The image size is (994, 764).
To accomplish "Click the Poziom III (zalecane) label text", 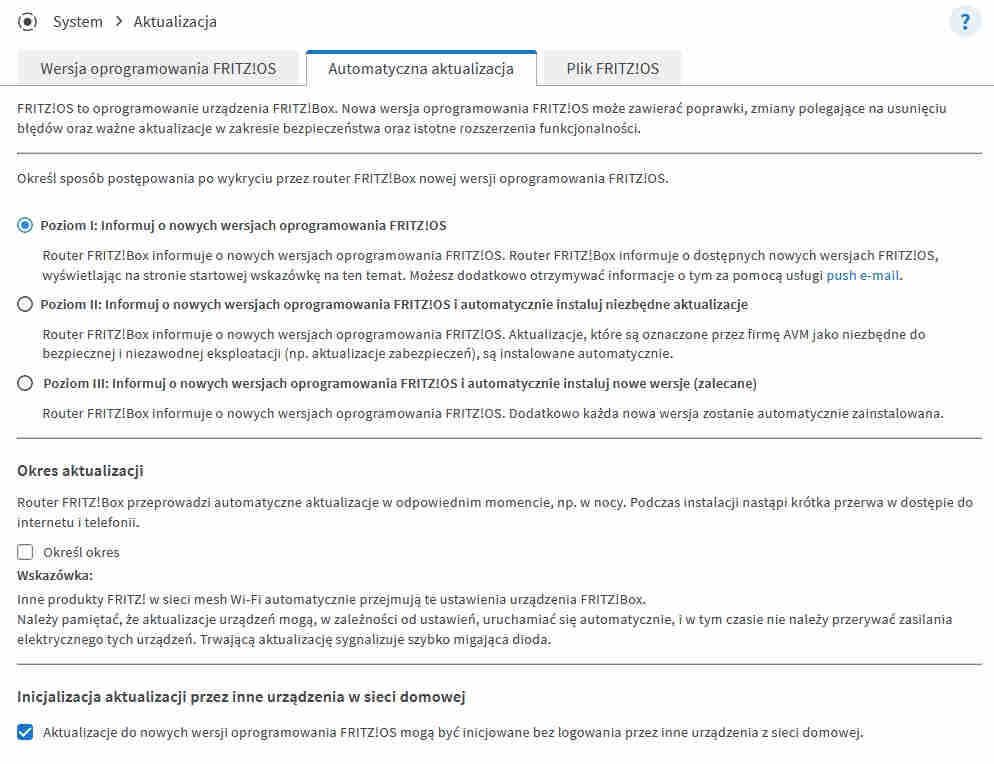I will pyautogui.click(x=400, y=383).
